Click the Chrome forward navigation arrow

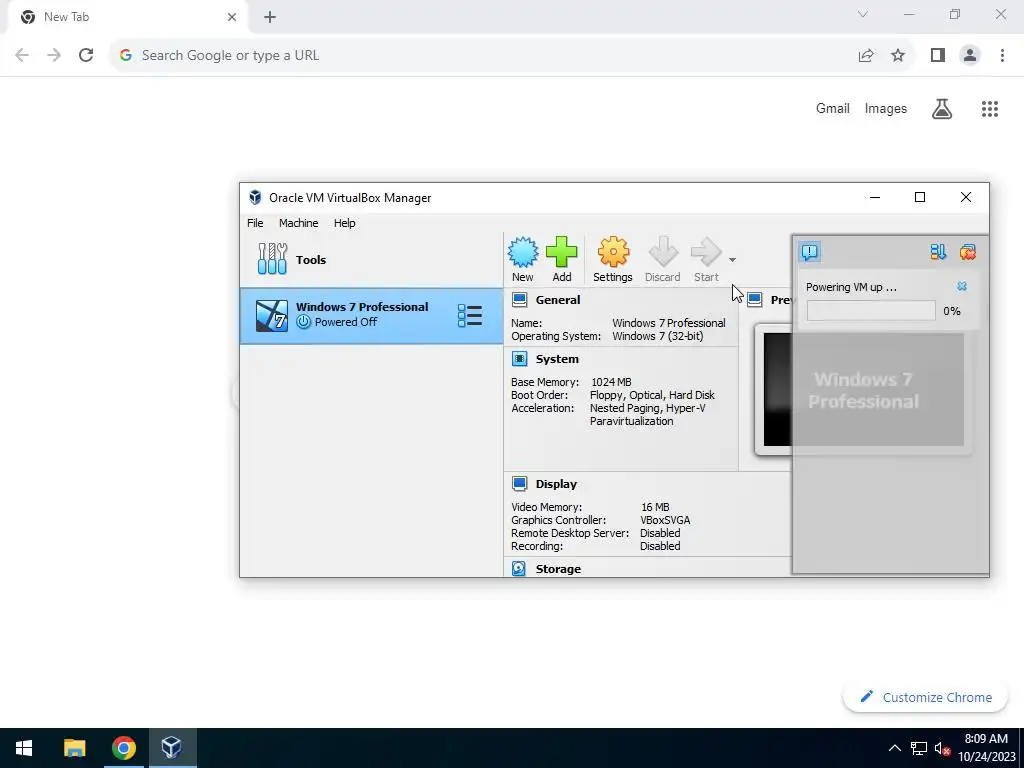tap(54, 56)
